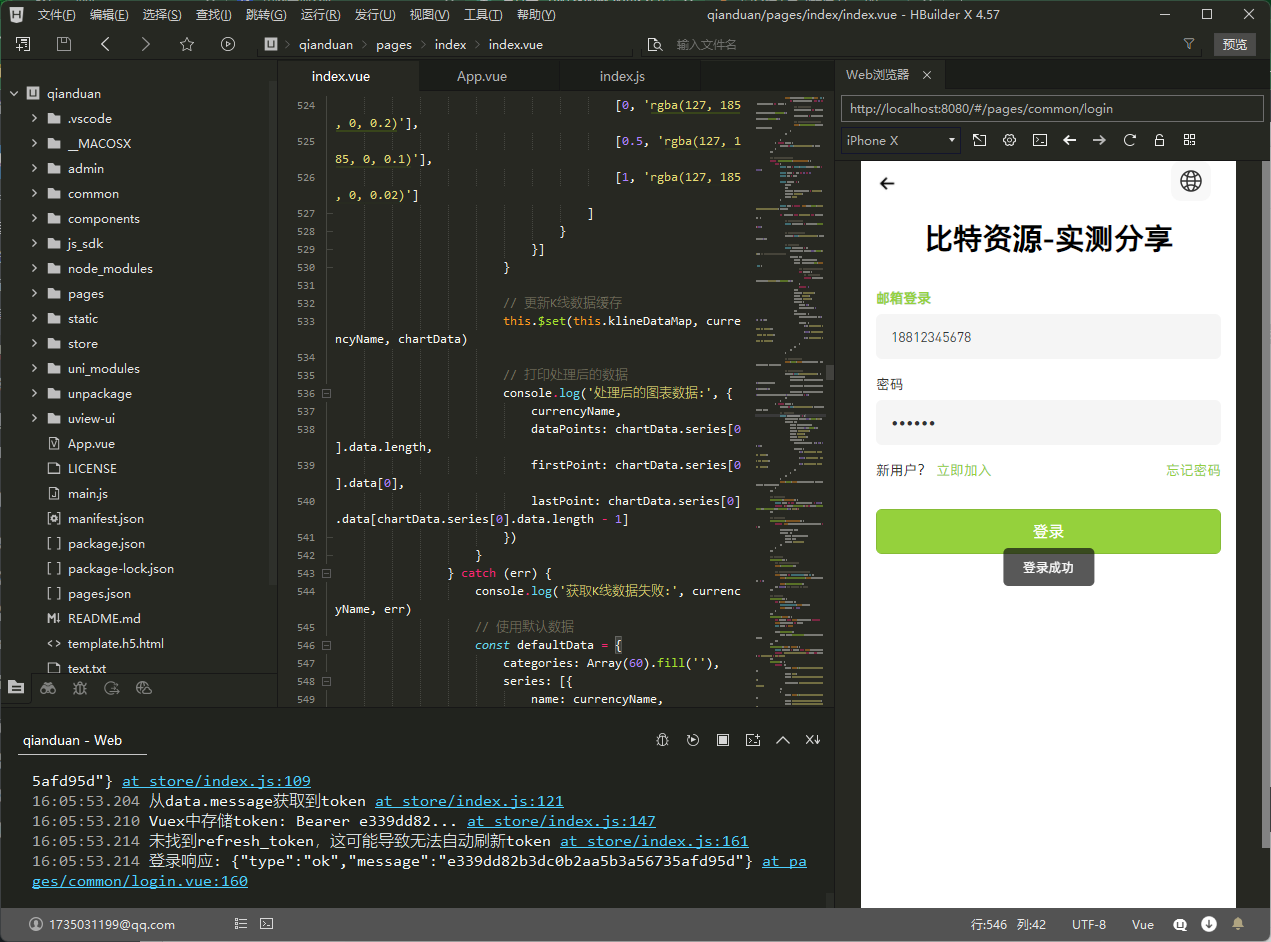1271x942 pixels.
Task: Expand the store folder
Action: pos(35,344)
